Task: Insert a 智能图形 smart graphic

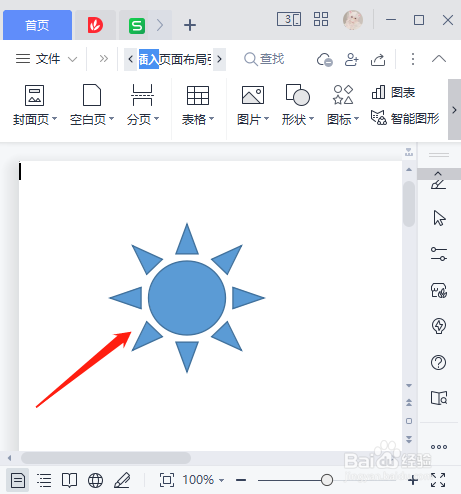Action: coord(405,118)
